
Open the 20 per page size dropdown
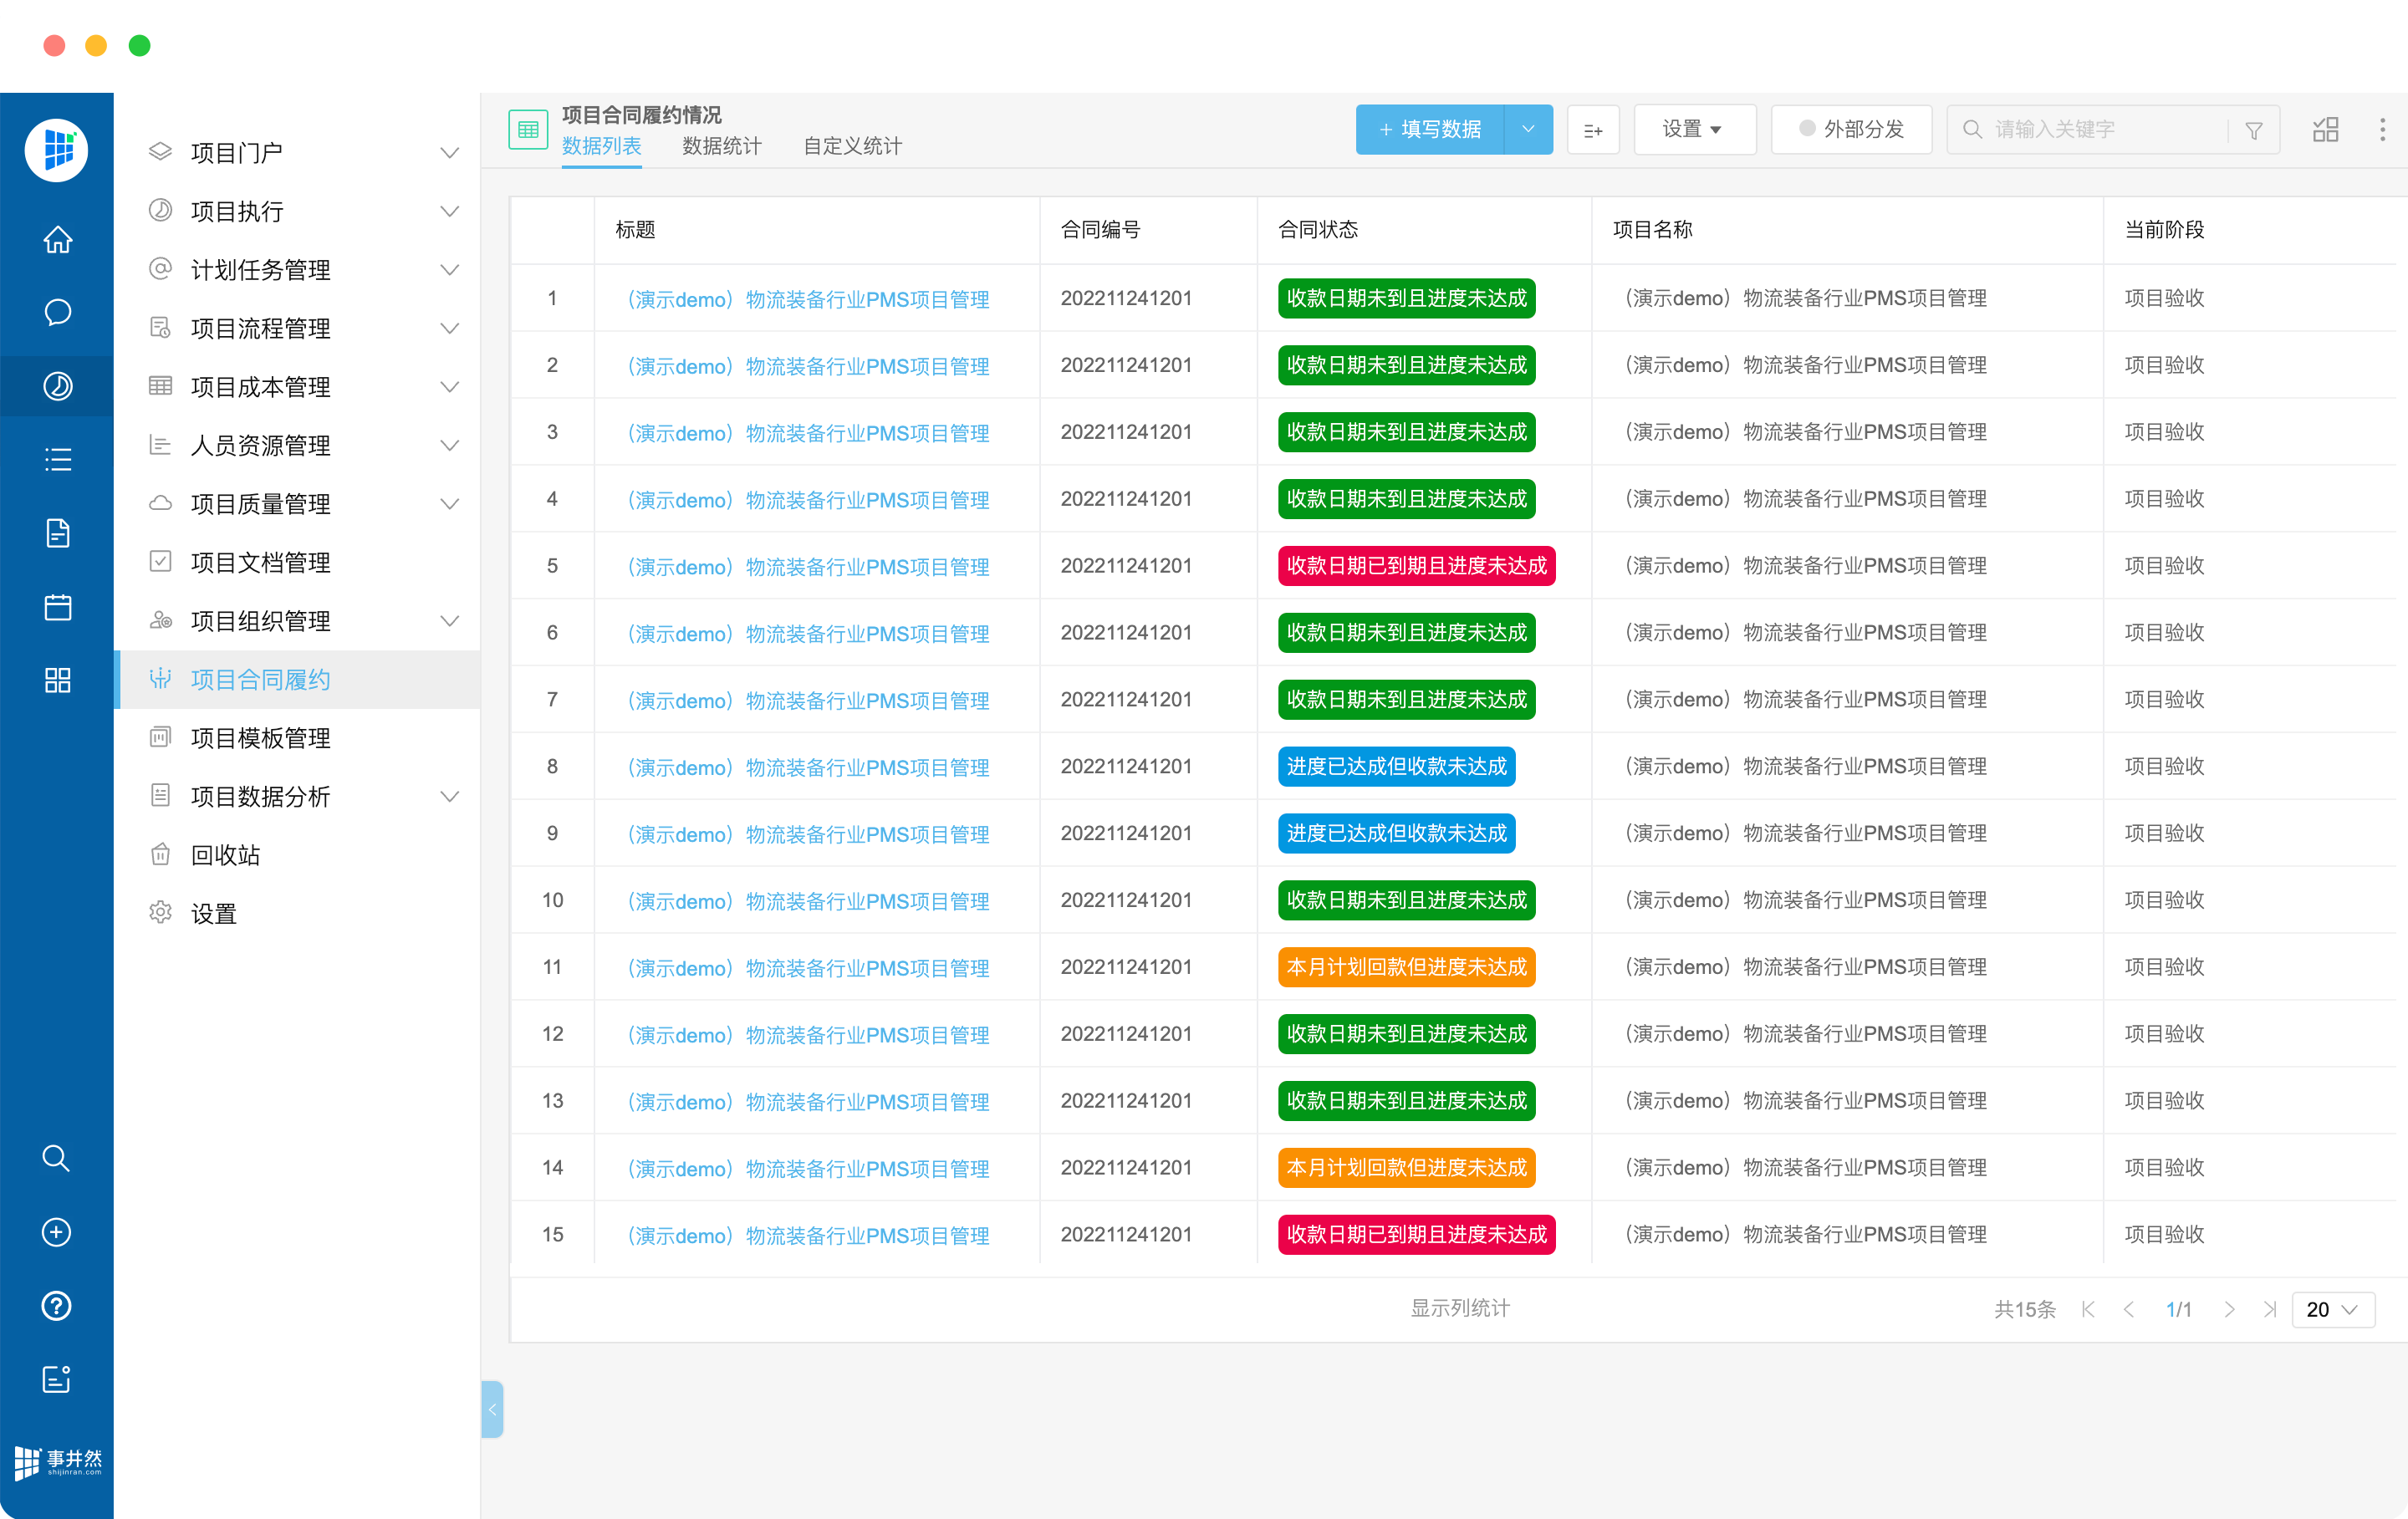pyautogui.click(x=2332, y=1309)
